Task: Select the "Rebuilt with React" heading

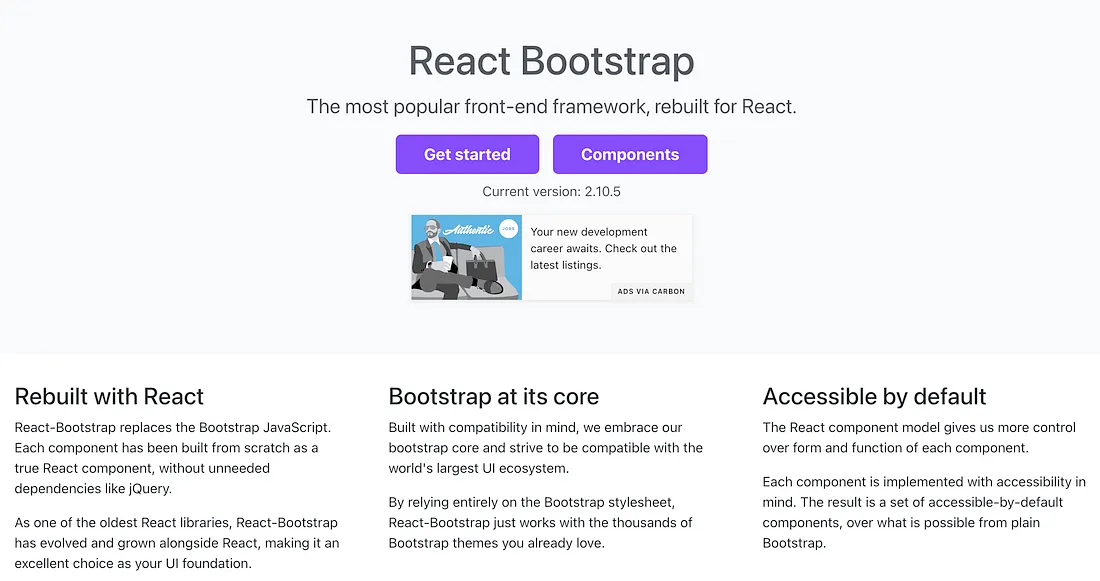Action: [x=109, y=396]
